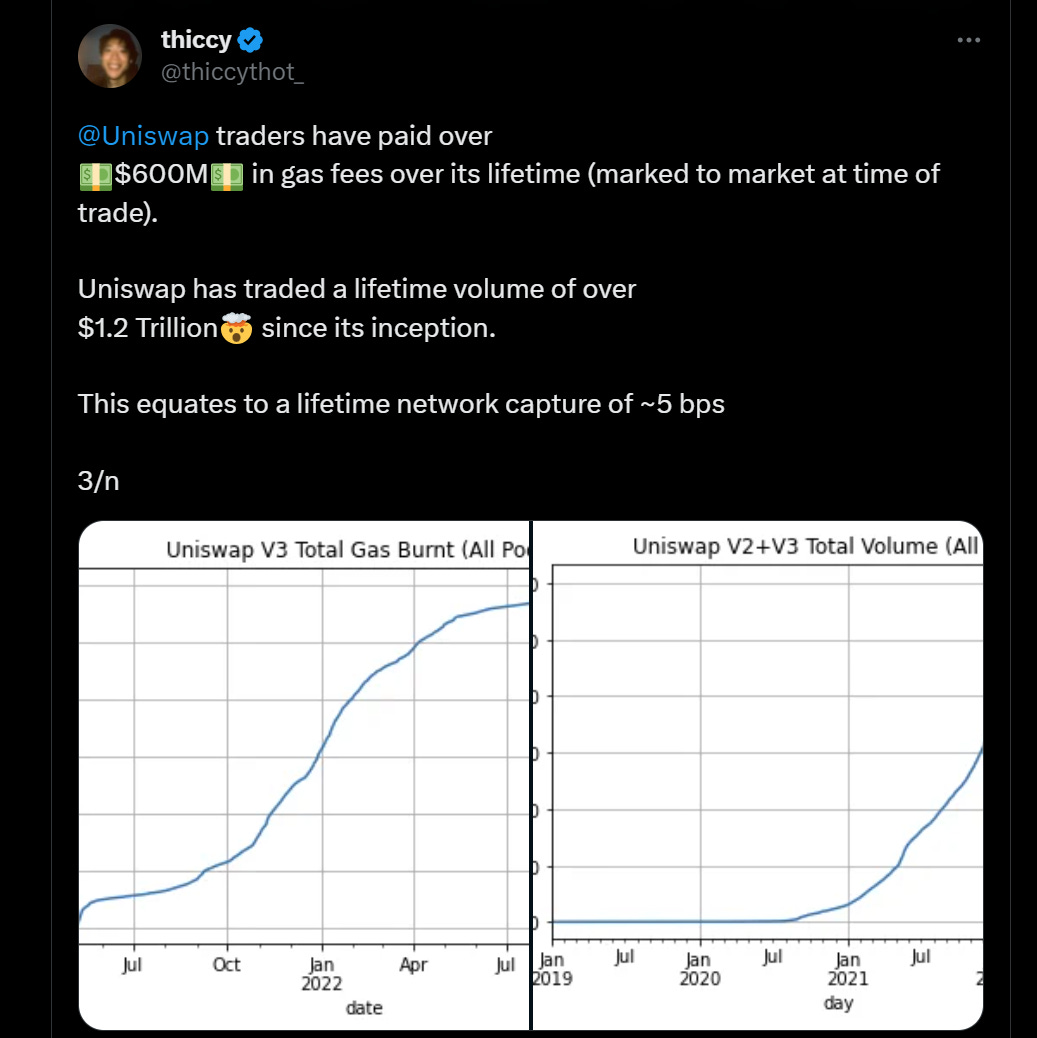
Task: Click the Oct tick on gas chart
Action: pos(226,965)
